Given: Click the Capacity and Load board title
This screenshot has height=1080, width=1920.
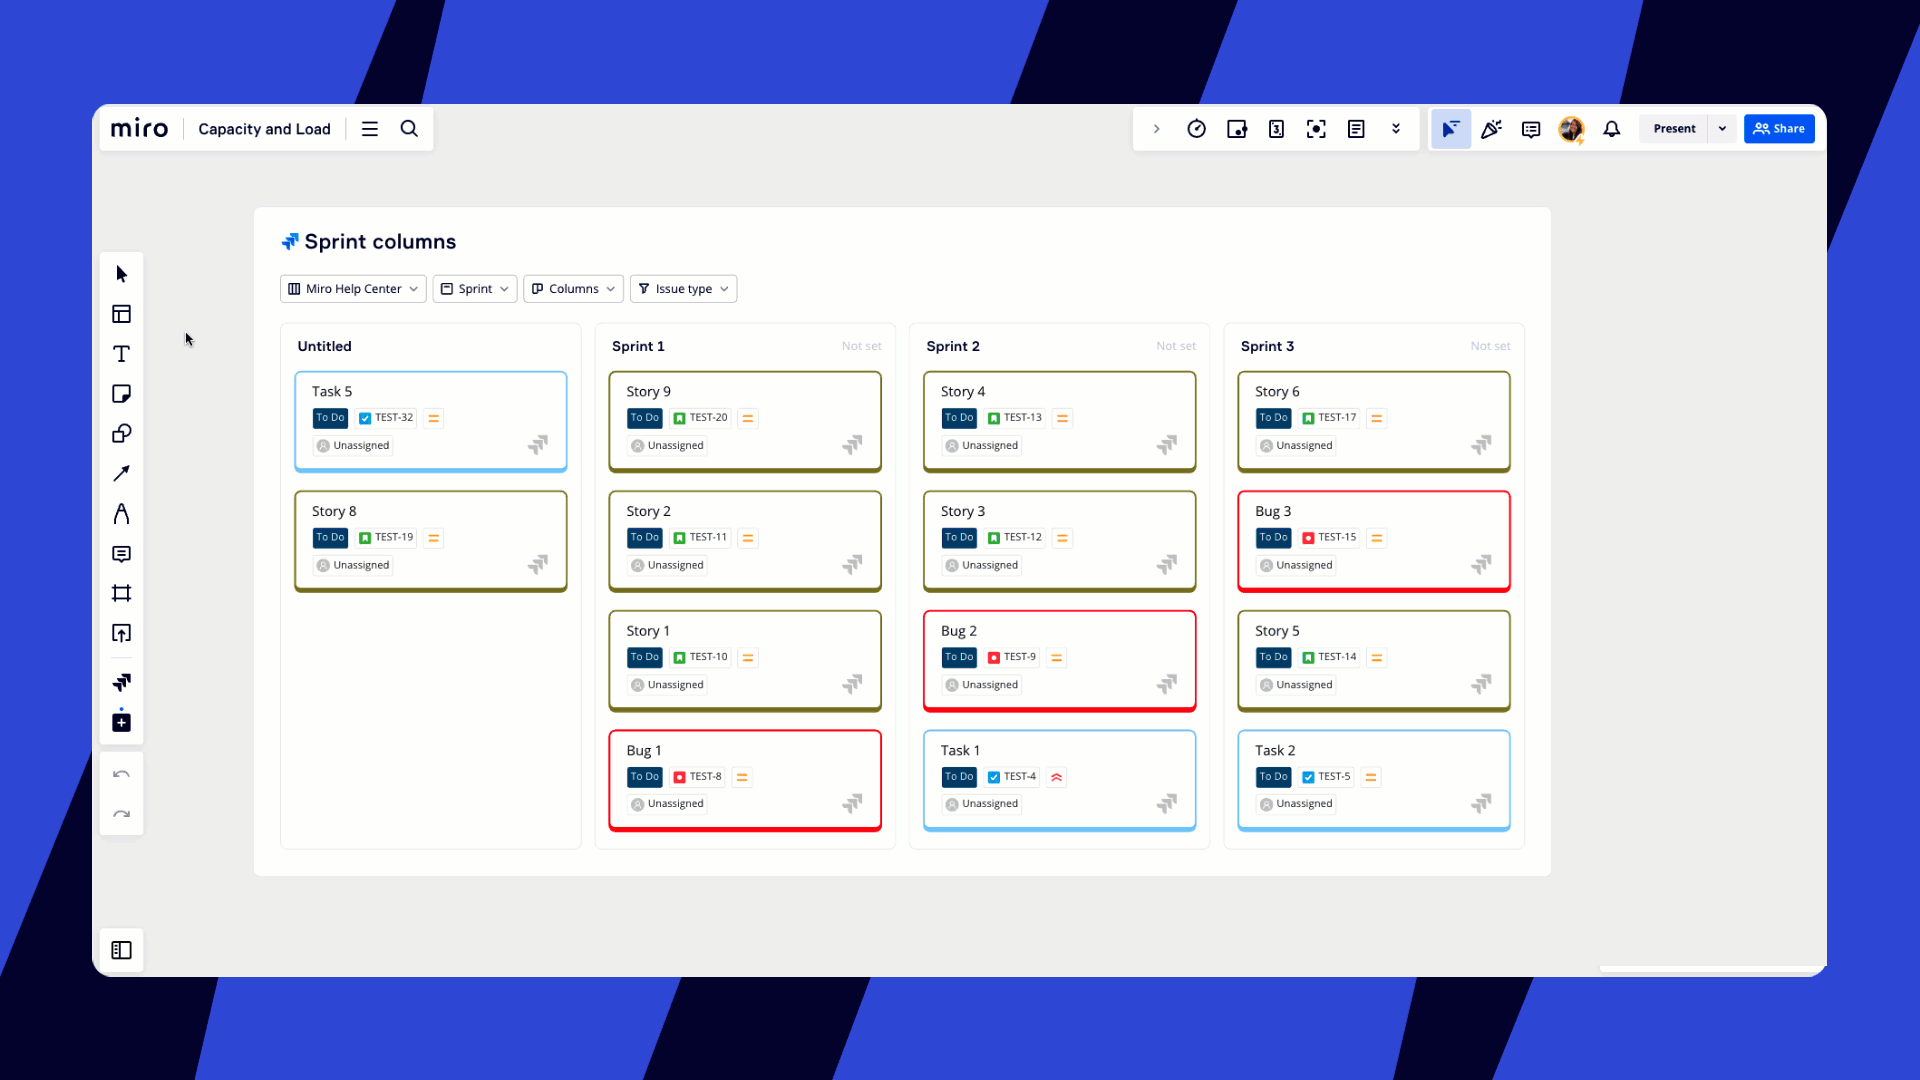Looking at the screenshot, I should [264, 128].
